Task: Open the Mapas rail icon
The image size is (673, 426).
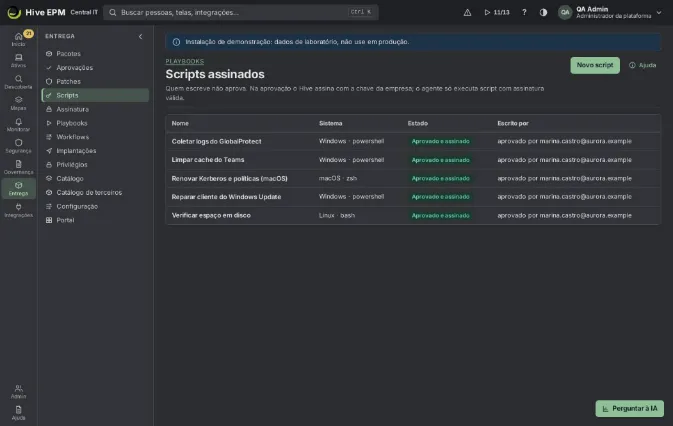Action: 18,103
